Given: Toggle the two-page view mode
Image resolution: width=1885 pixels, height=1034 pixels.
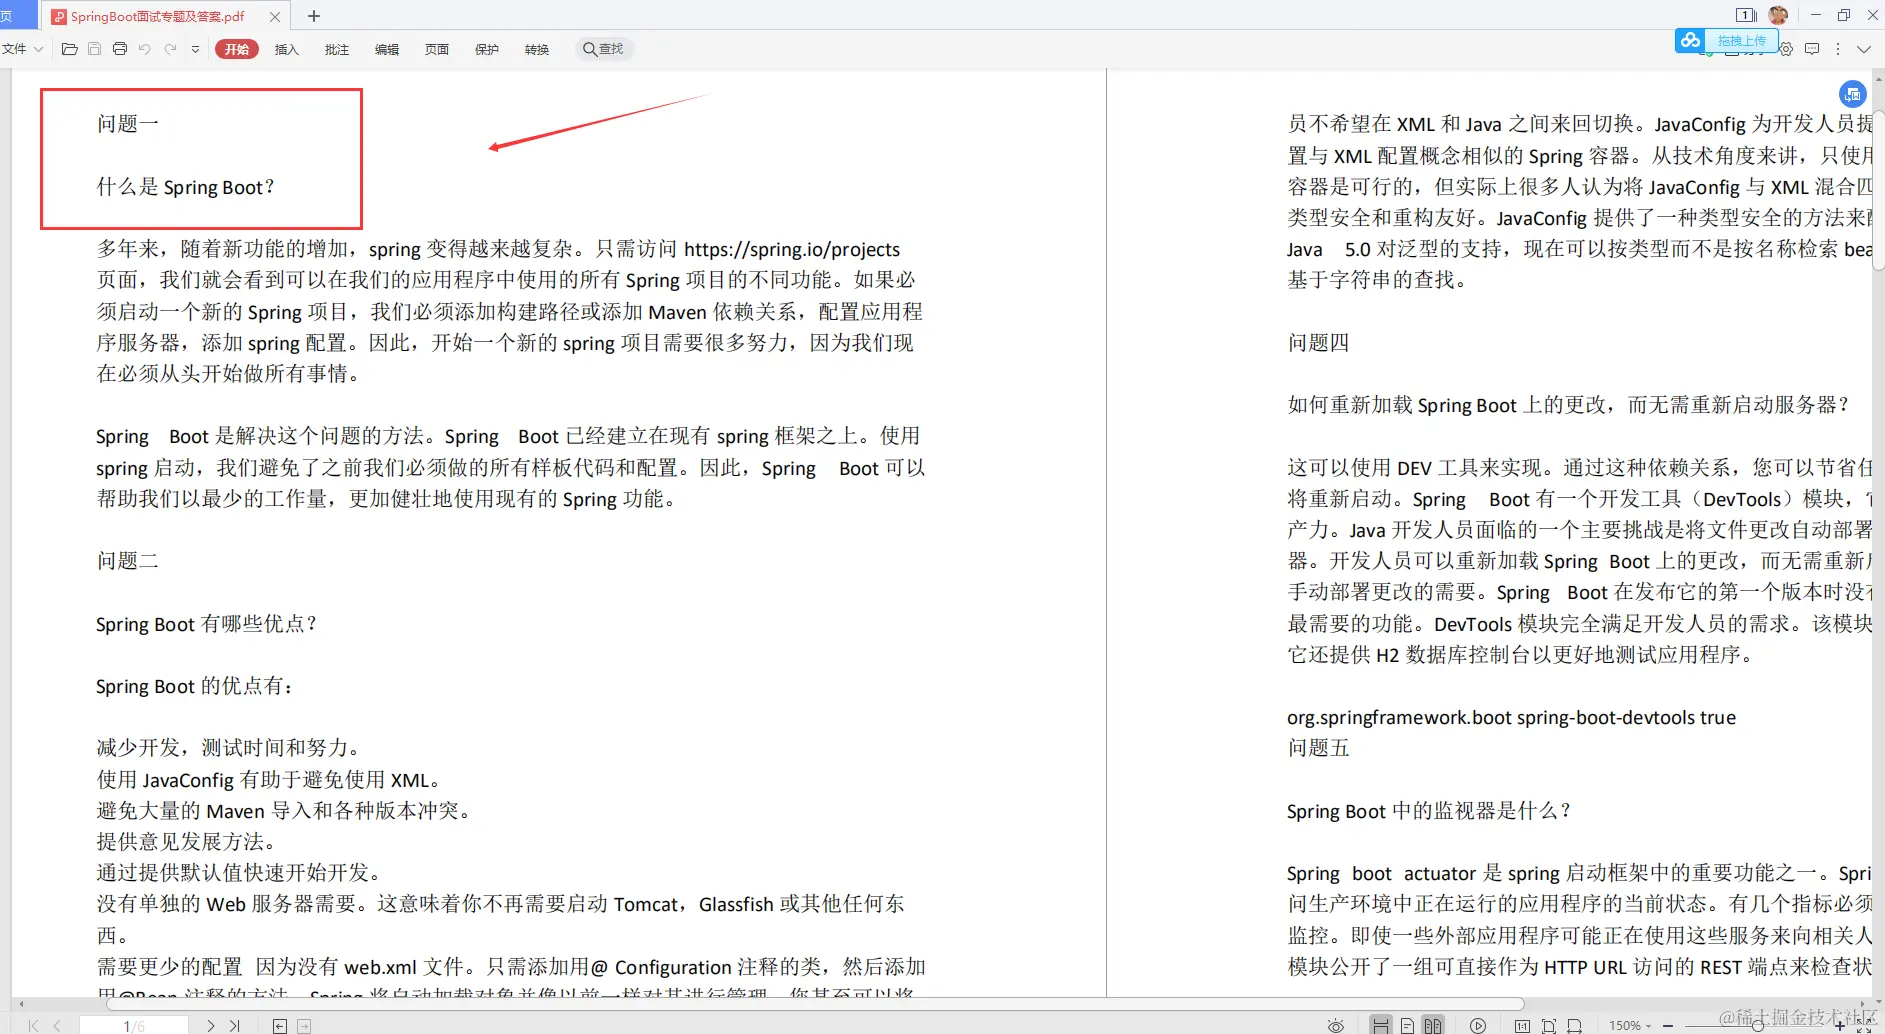Looking at the screenshot, I should click(1433, 1026).
